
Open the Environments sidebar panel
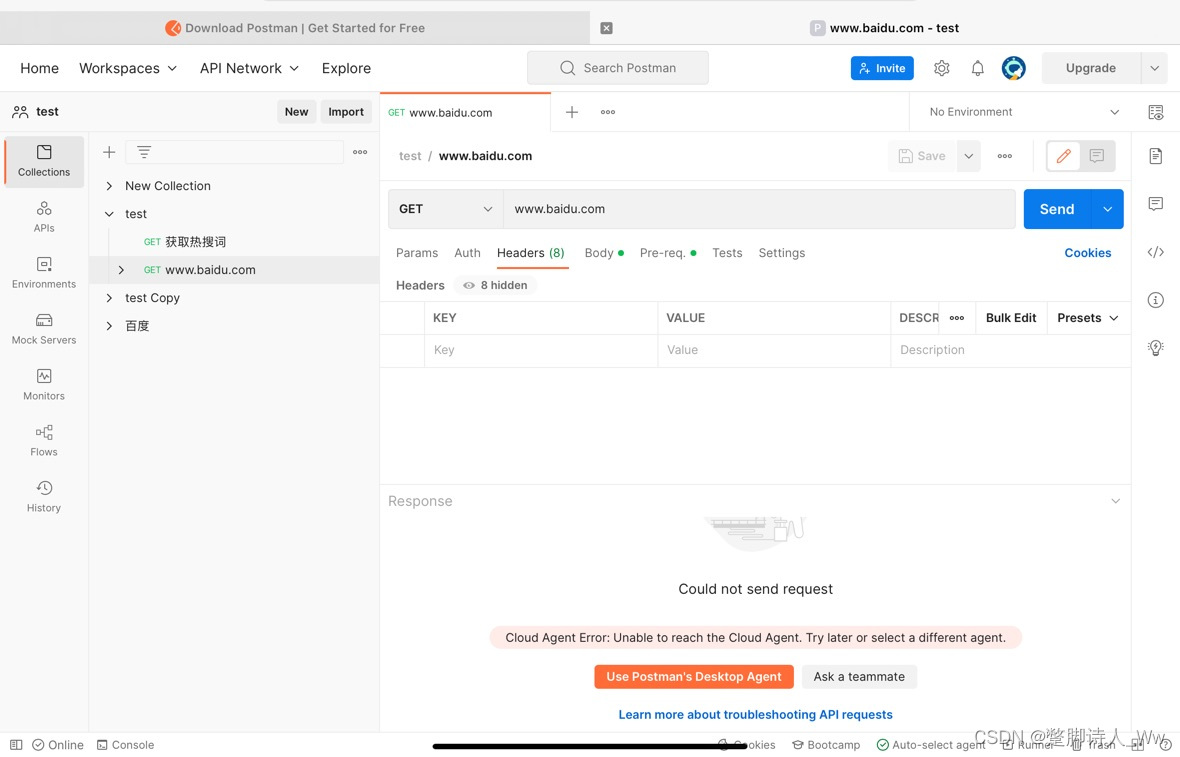44,272
